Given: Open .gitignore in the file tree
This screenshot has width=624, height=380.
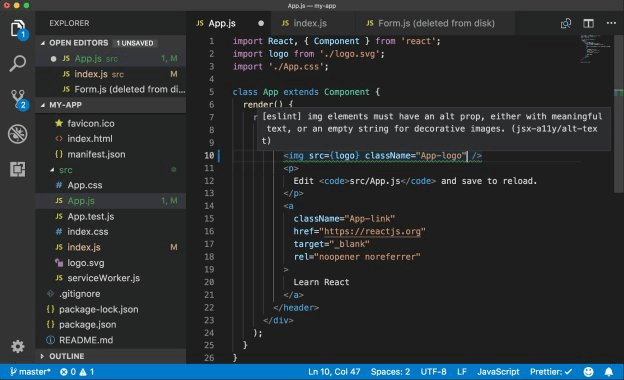Looking at the screenshot, I should [x=111, y=294].
